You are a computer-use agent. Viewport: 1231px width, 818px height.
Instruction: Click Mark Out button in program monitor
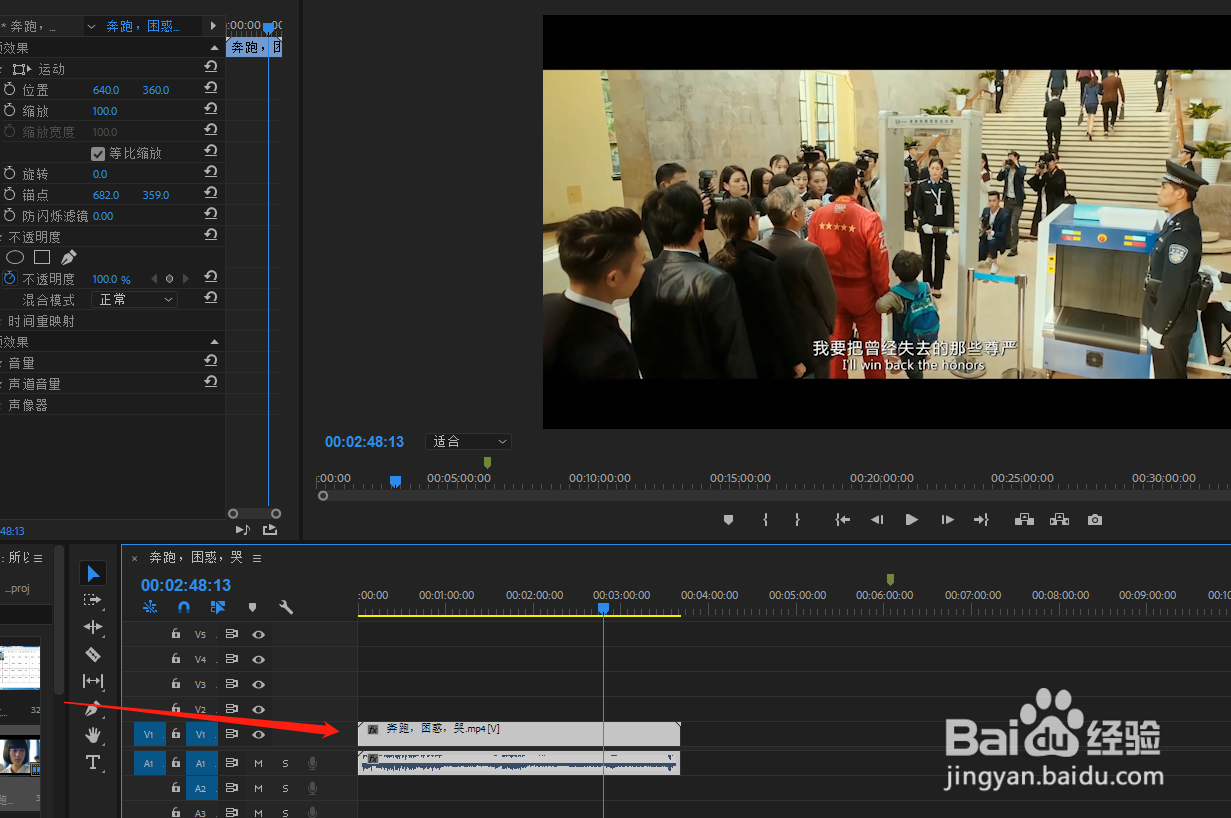point(797,520)
